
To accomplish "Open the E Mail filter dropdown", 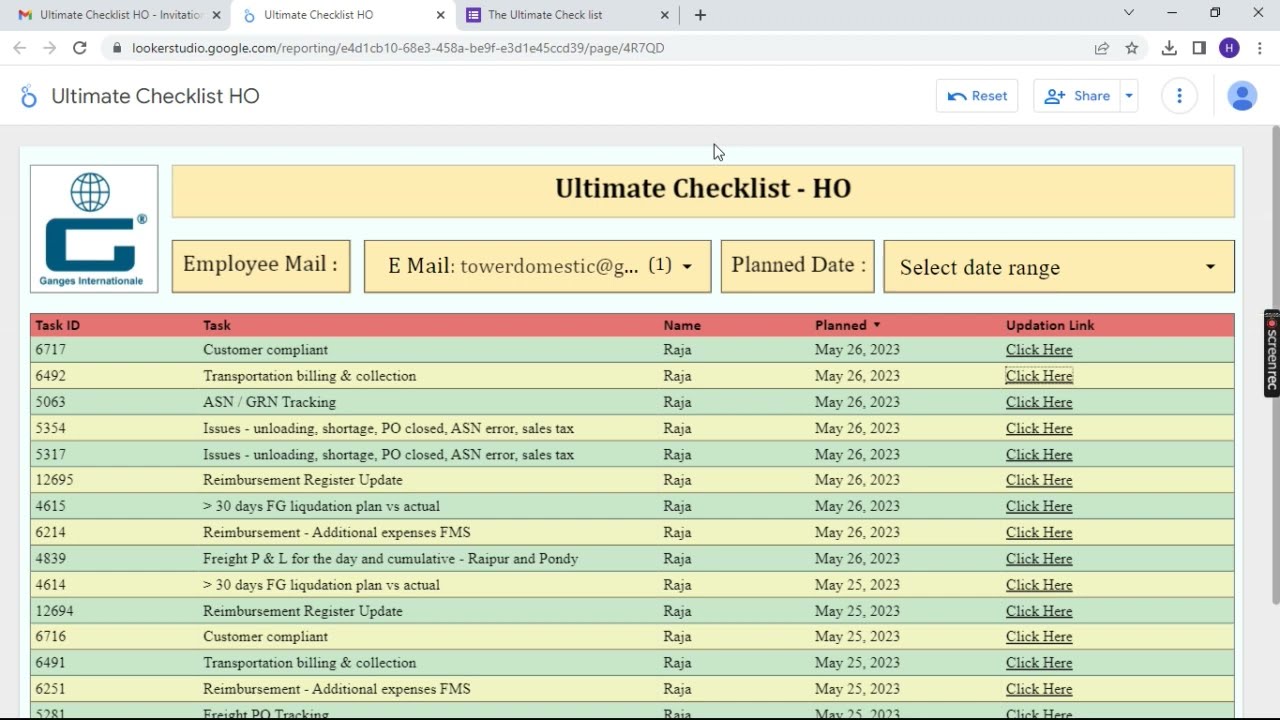I will point(538,266).
